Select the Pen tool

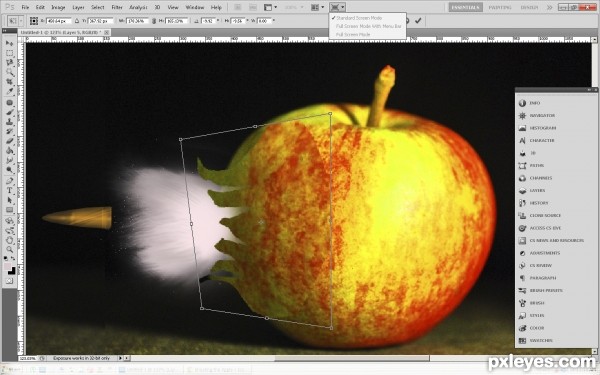pos(10,181)
